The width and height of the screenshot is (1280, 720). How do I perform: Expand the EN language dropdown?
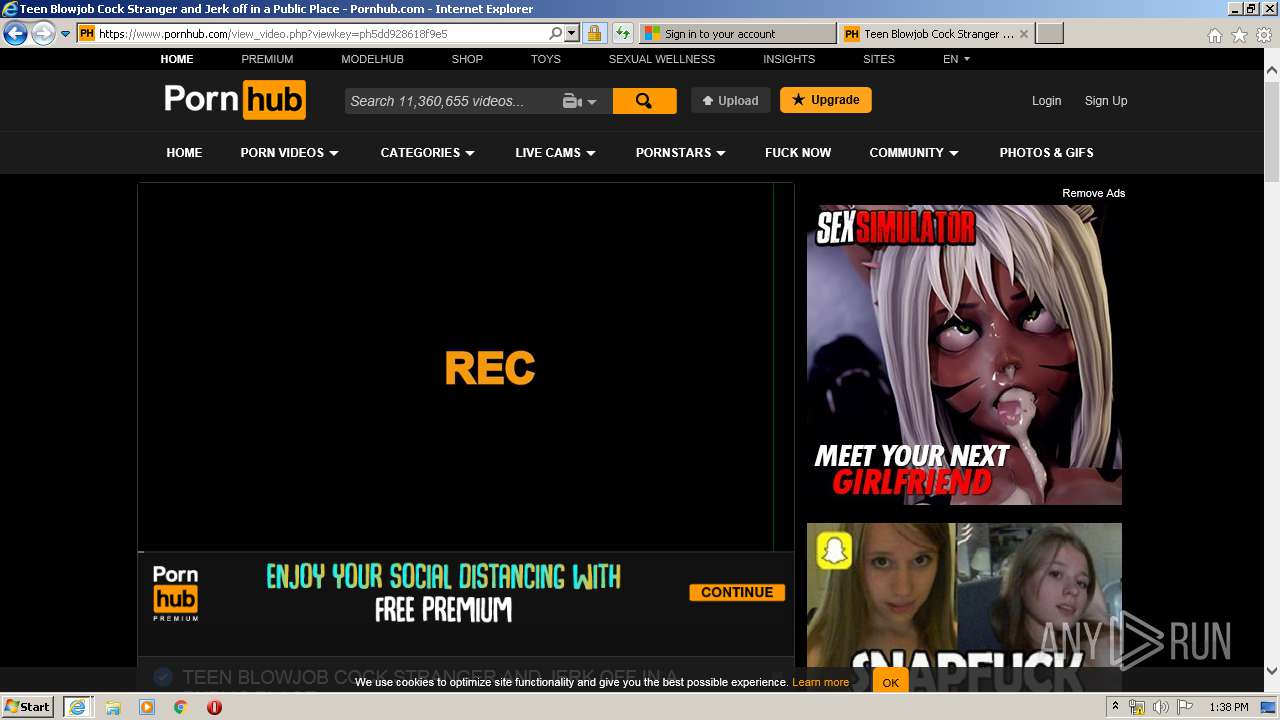click(956, 59)
